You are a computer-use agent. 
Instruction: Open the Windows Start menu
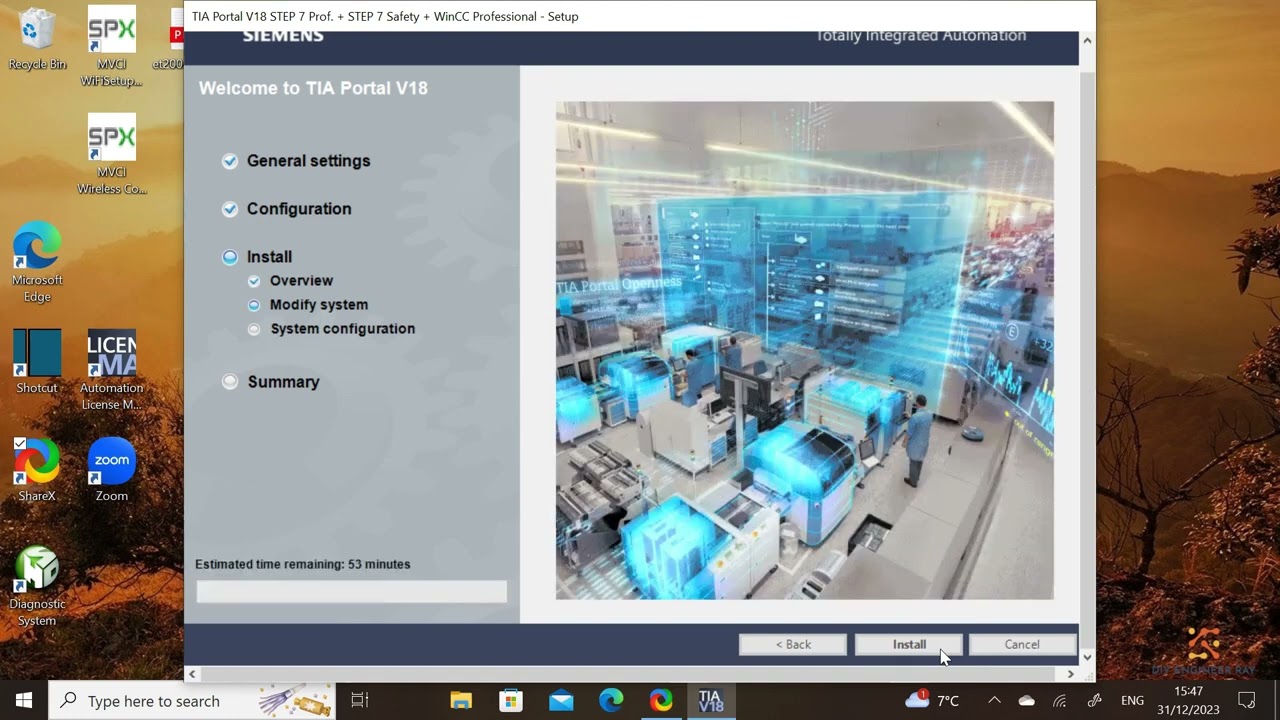[24, 701]
